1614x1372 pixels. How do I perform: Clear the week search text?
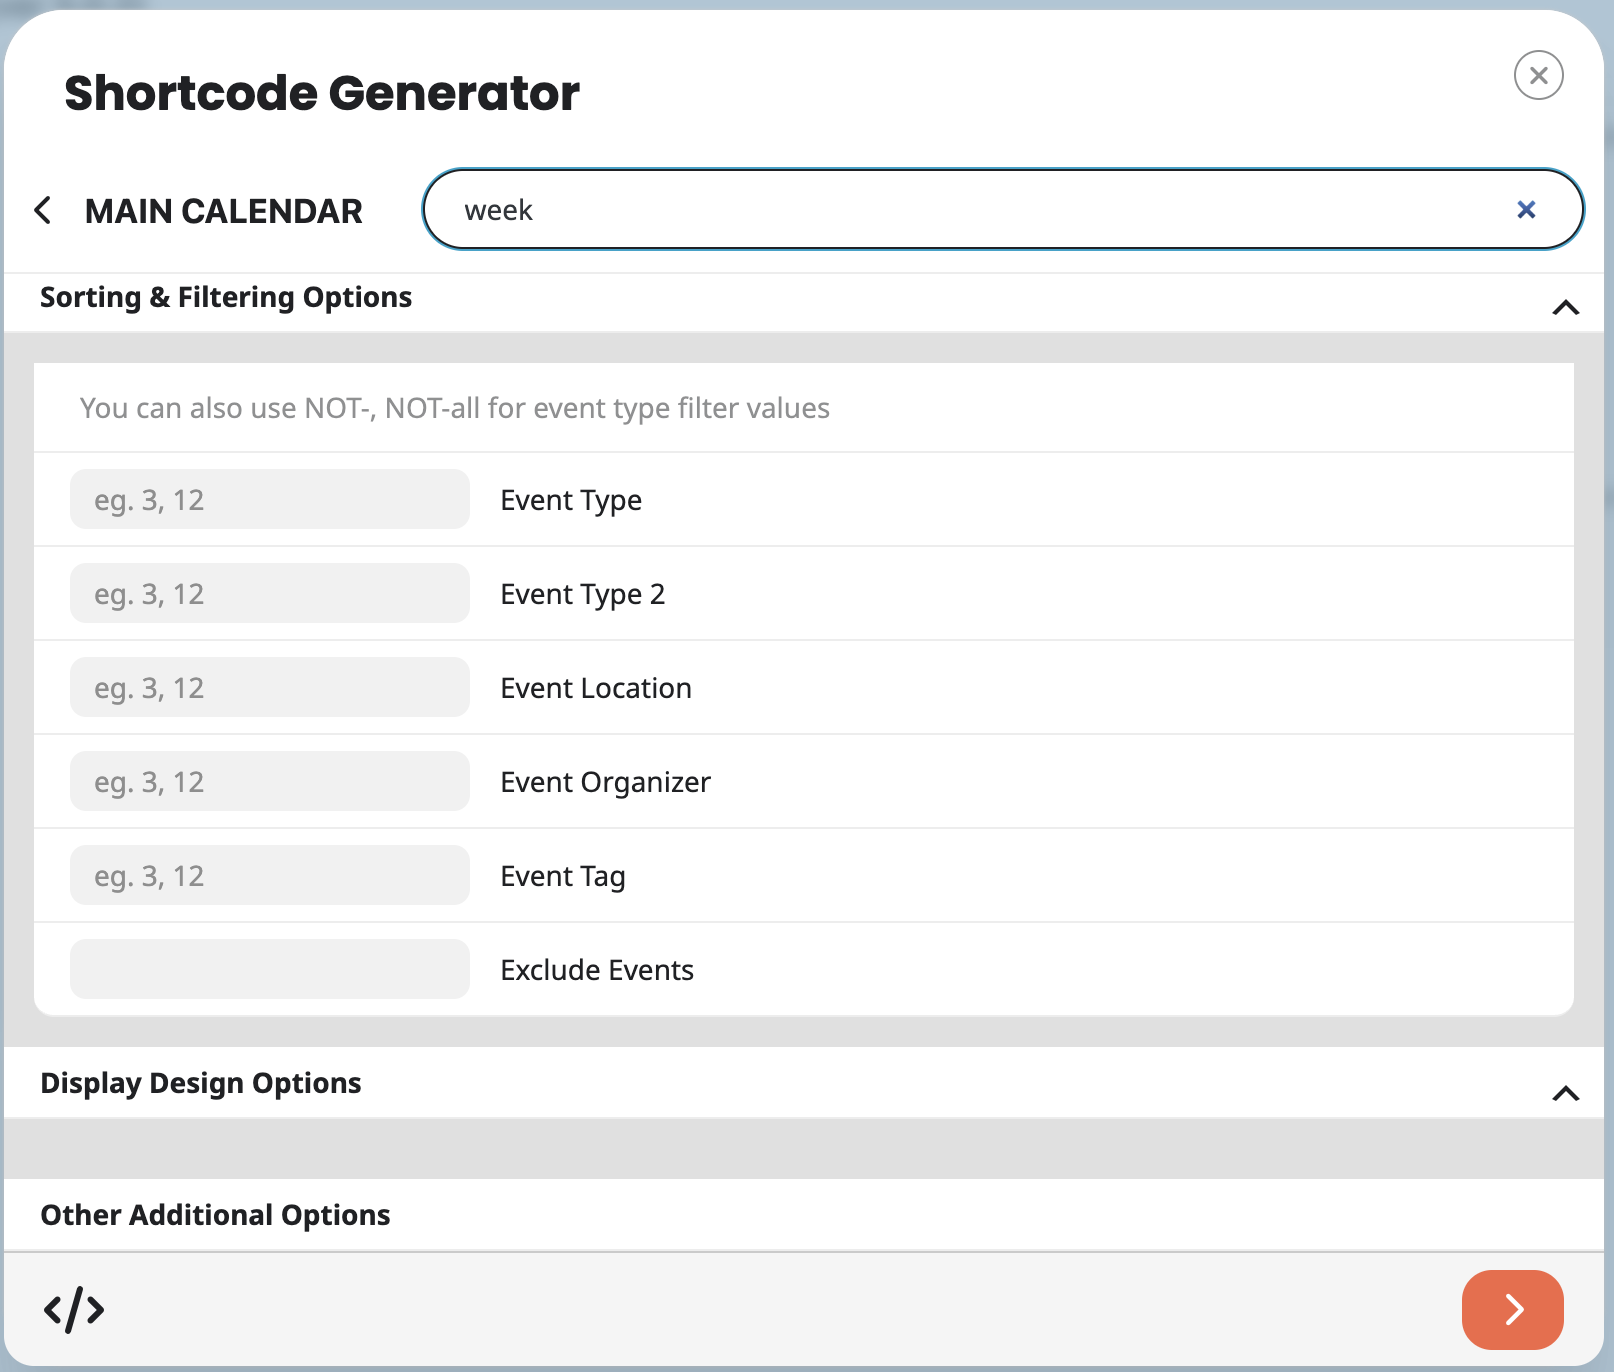click(1526, 209)
